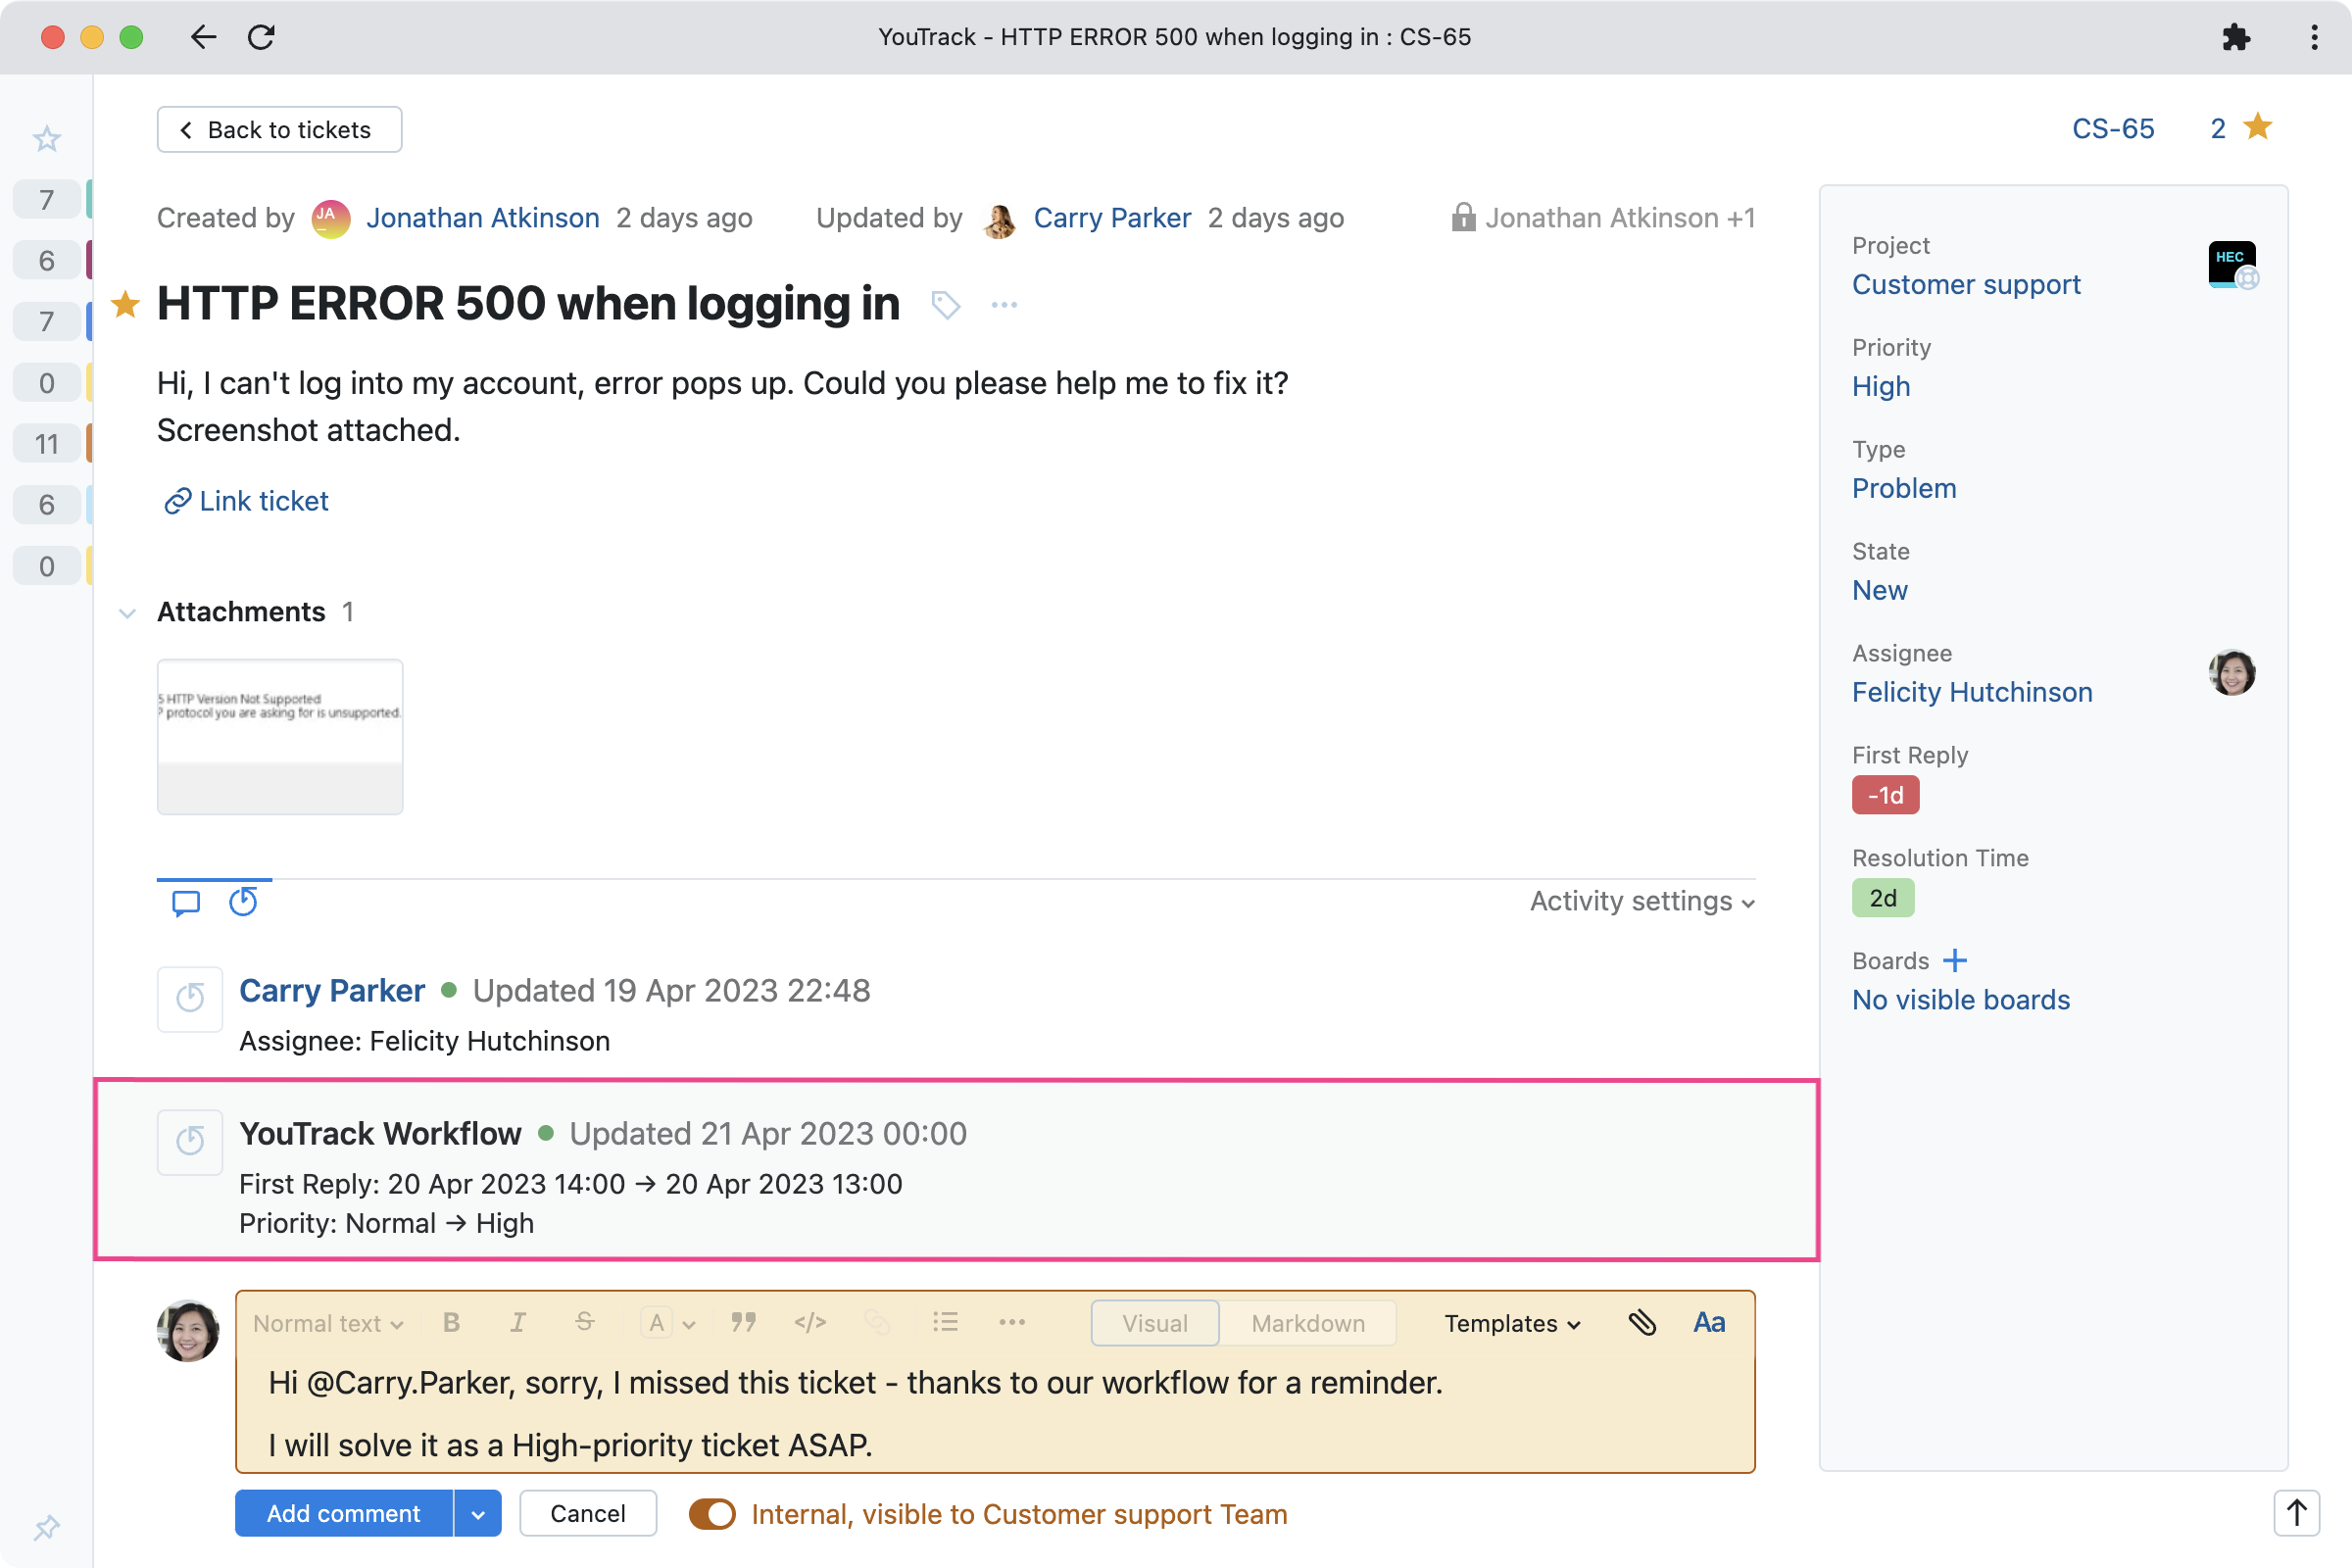Insert a link in comment editor
Screen dimensions: 2352x1568
click(877, 1323)
